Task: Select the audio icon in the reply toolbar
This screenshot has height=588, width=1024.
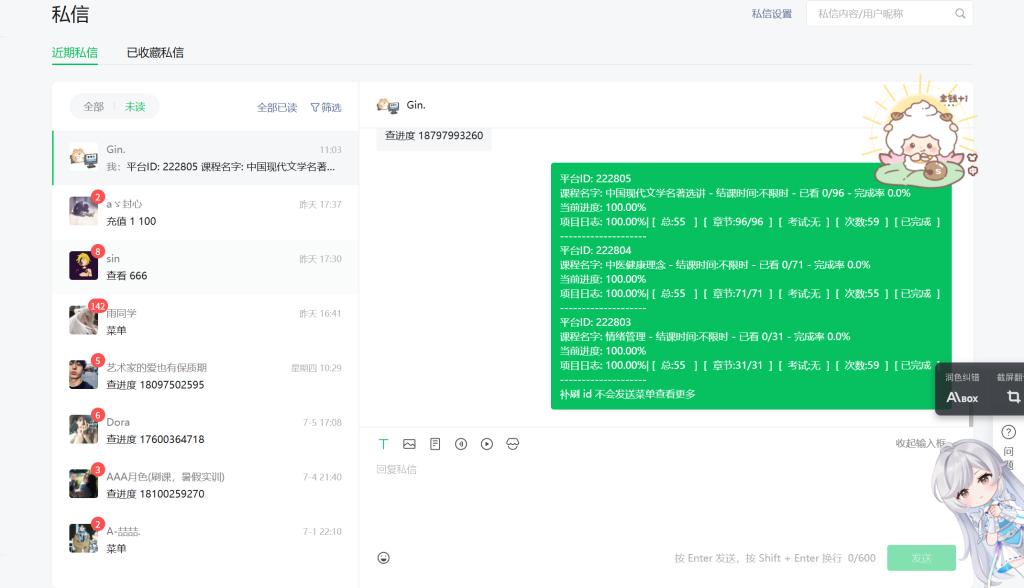Action: point(461,443)
